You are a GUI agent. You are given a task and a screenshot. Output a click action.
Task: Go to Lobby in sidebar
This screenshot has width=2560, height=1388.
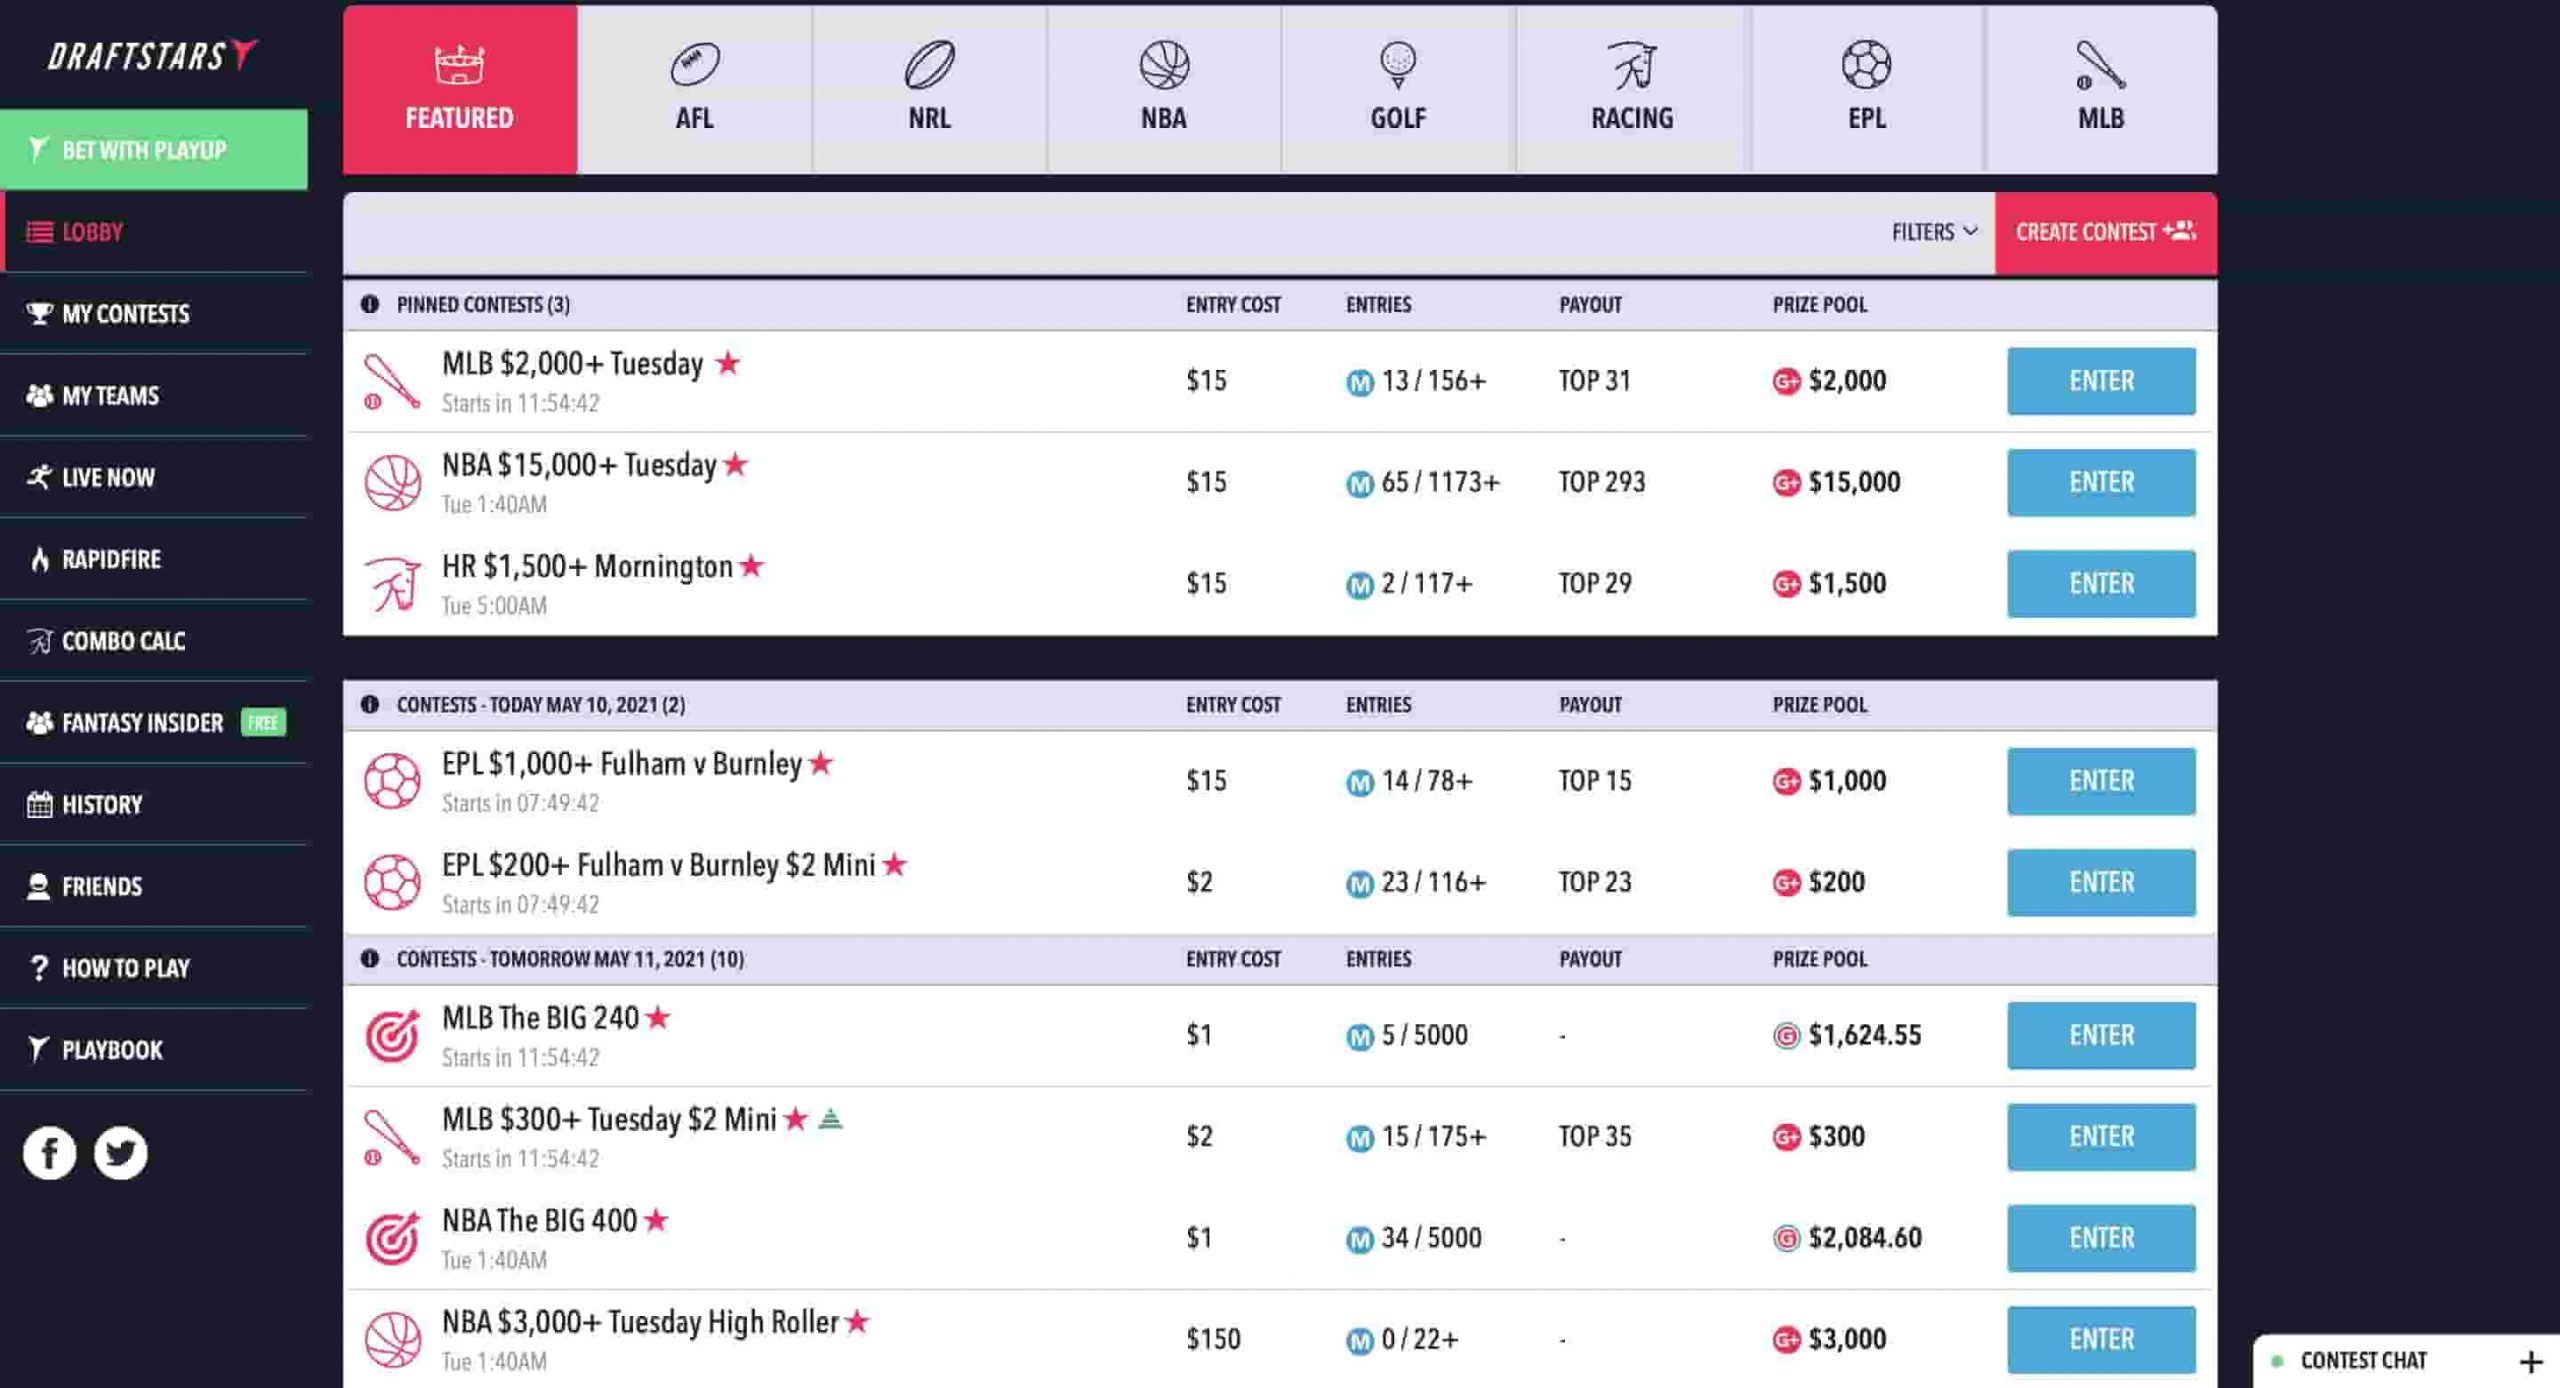[x=154, y=232]
